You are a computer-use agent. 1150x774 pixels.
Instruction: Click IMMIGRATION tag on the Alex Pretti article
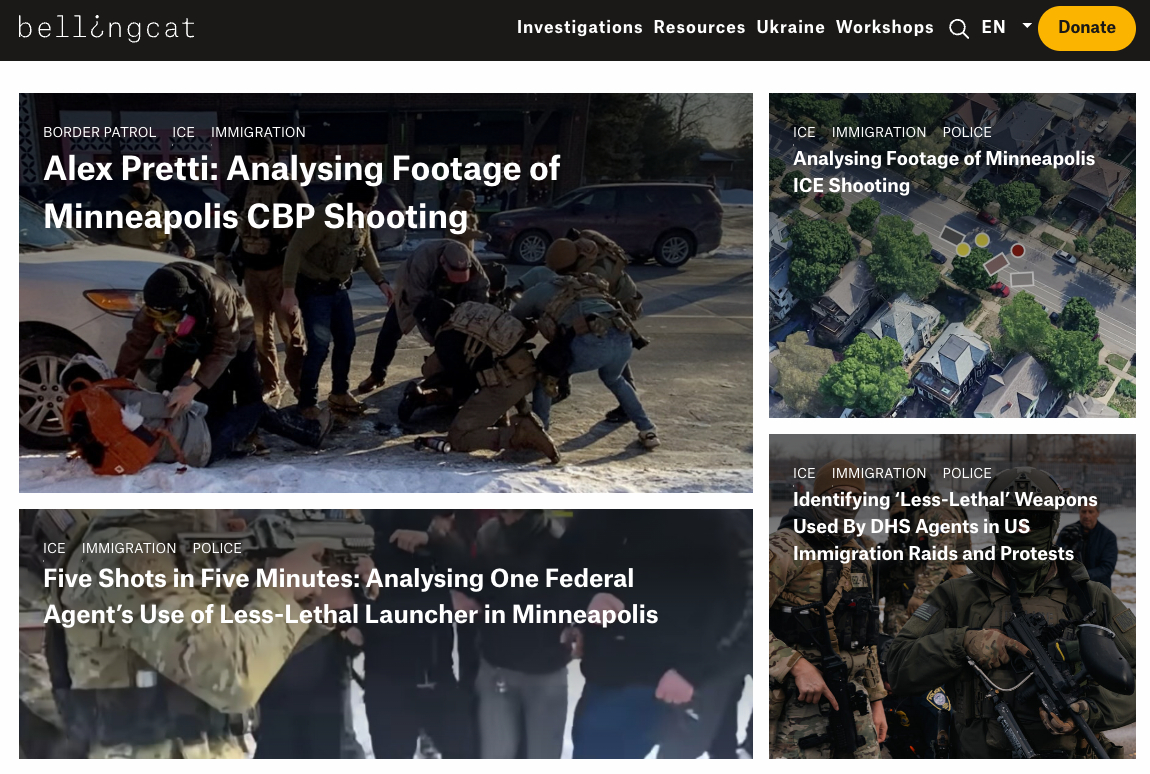pyautogui.click(x=258, y=132)
